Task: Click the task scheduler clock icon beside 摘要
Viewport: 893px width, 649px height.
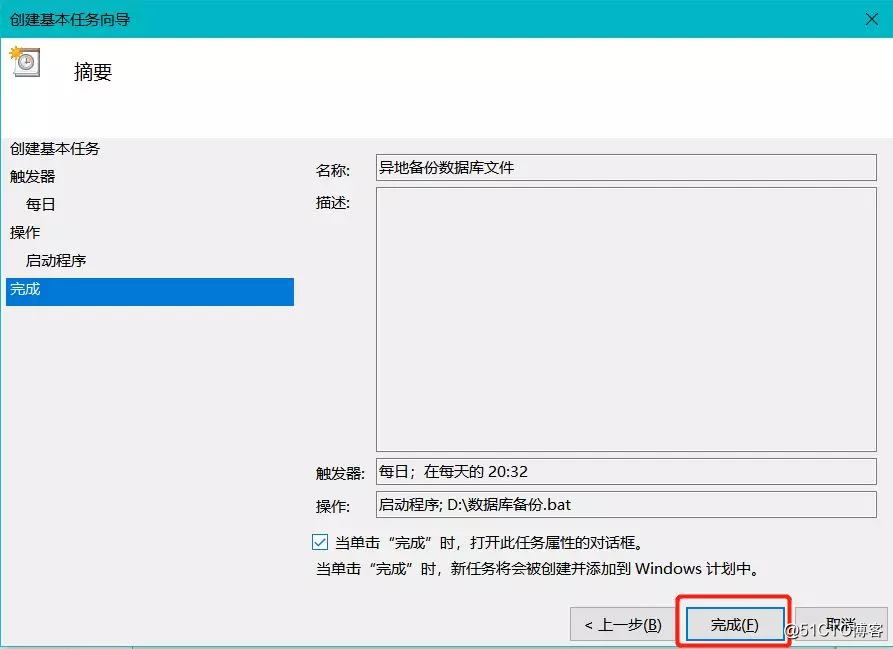Action: pos(24,61)
